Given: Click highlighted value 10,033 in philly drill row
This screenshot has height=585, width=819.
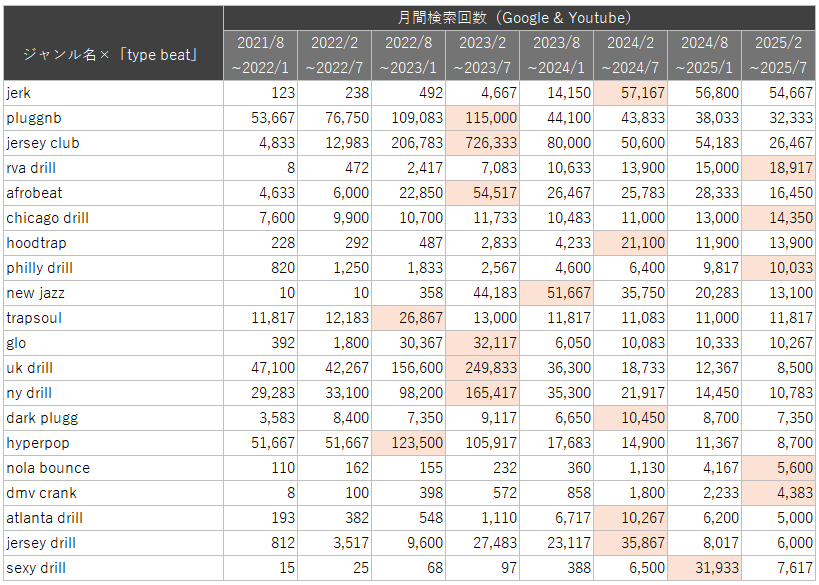Looking at the screenshot, I should pyautogui.click(x=779, y=268).
